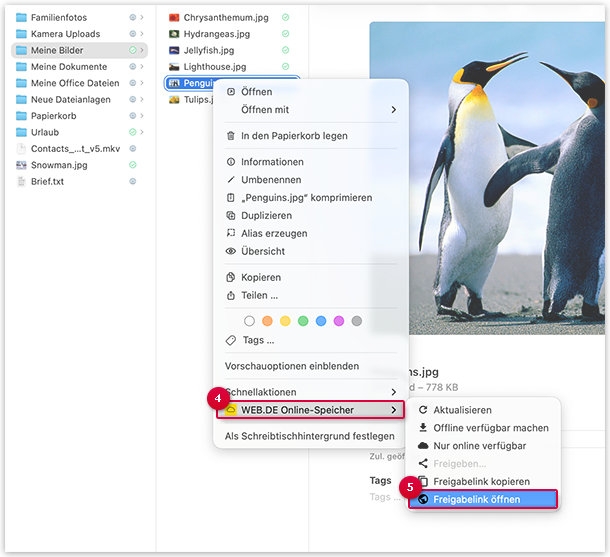Viewport: 610px width, 557px height.
Task: Apply the orange color tag
Action: [267, 321]
